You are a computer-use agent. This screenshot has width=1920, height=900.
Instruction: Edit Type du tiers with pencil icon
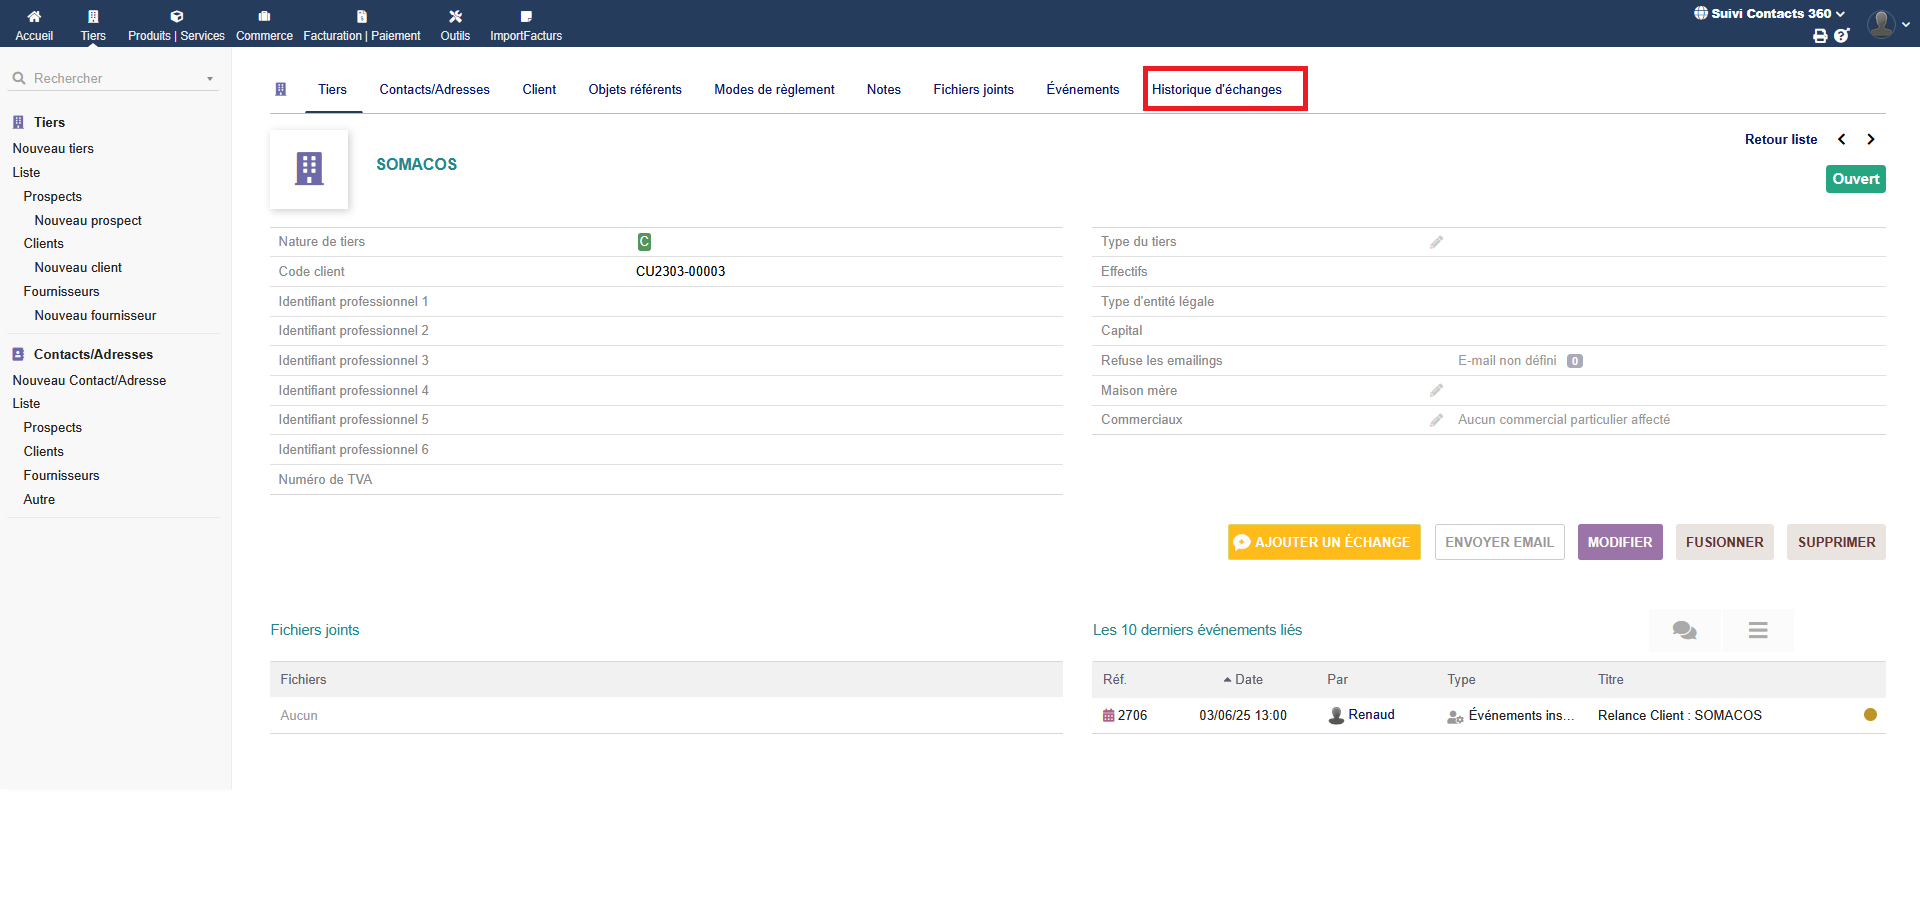pyautogui.click(x=1436, y=242)
